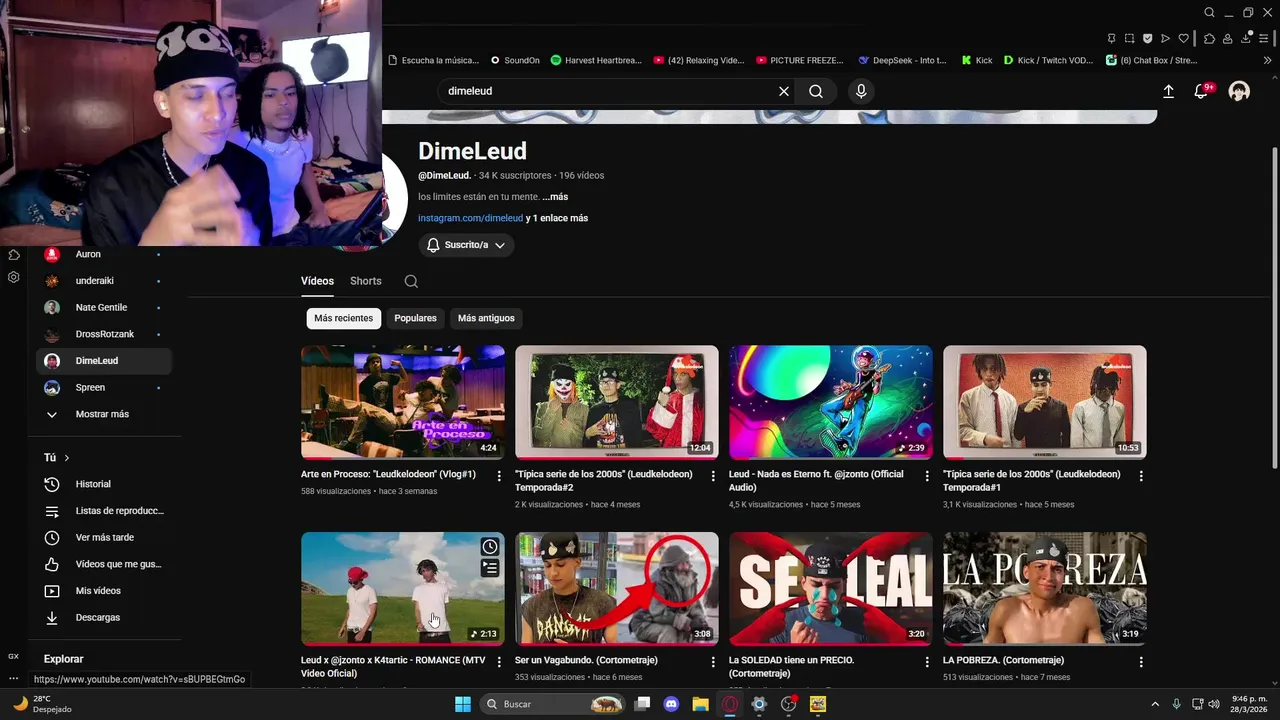Open Historial in the sidebar
The height and width of the screenshot is (720, 1280).
click(x=104, y=484)
